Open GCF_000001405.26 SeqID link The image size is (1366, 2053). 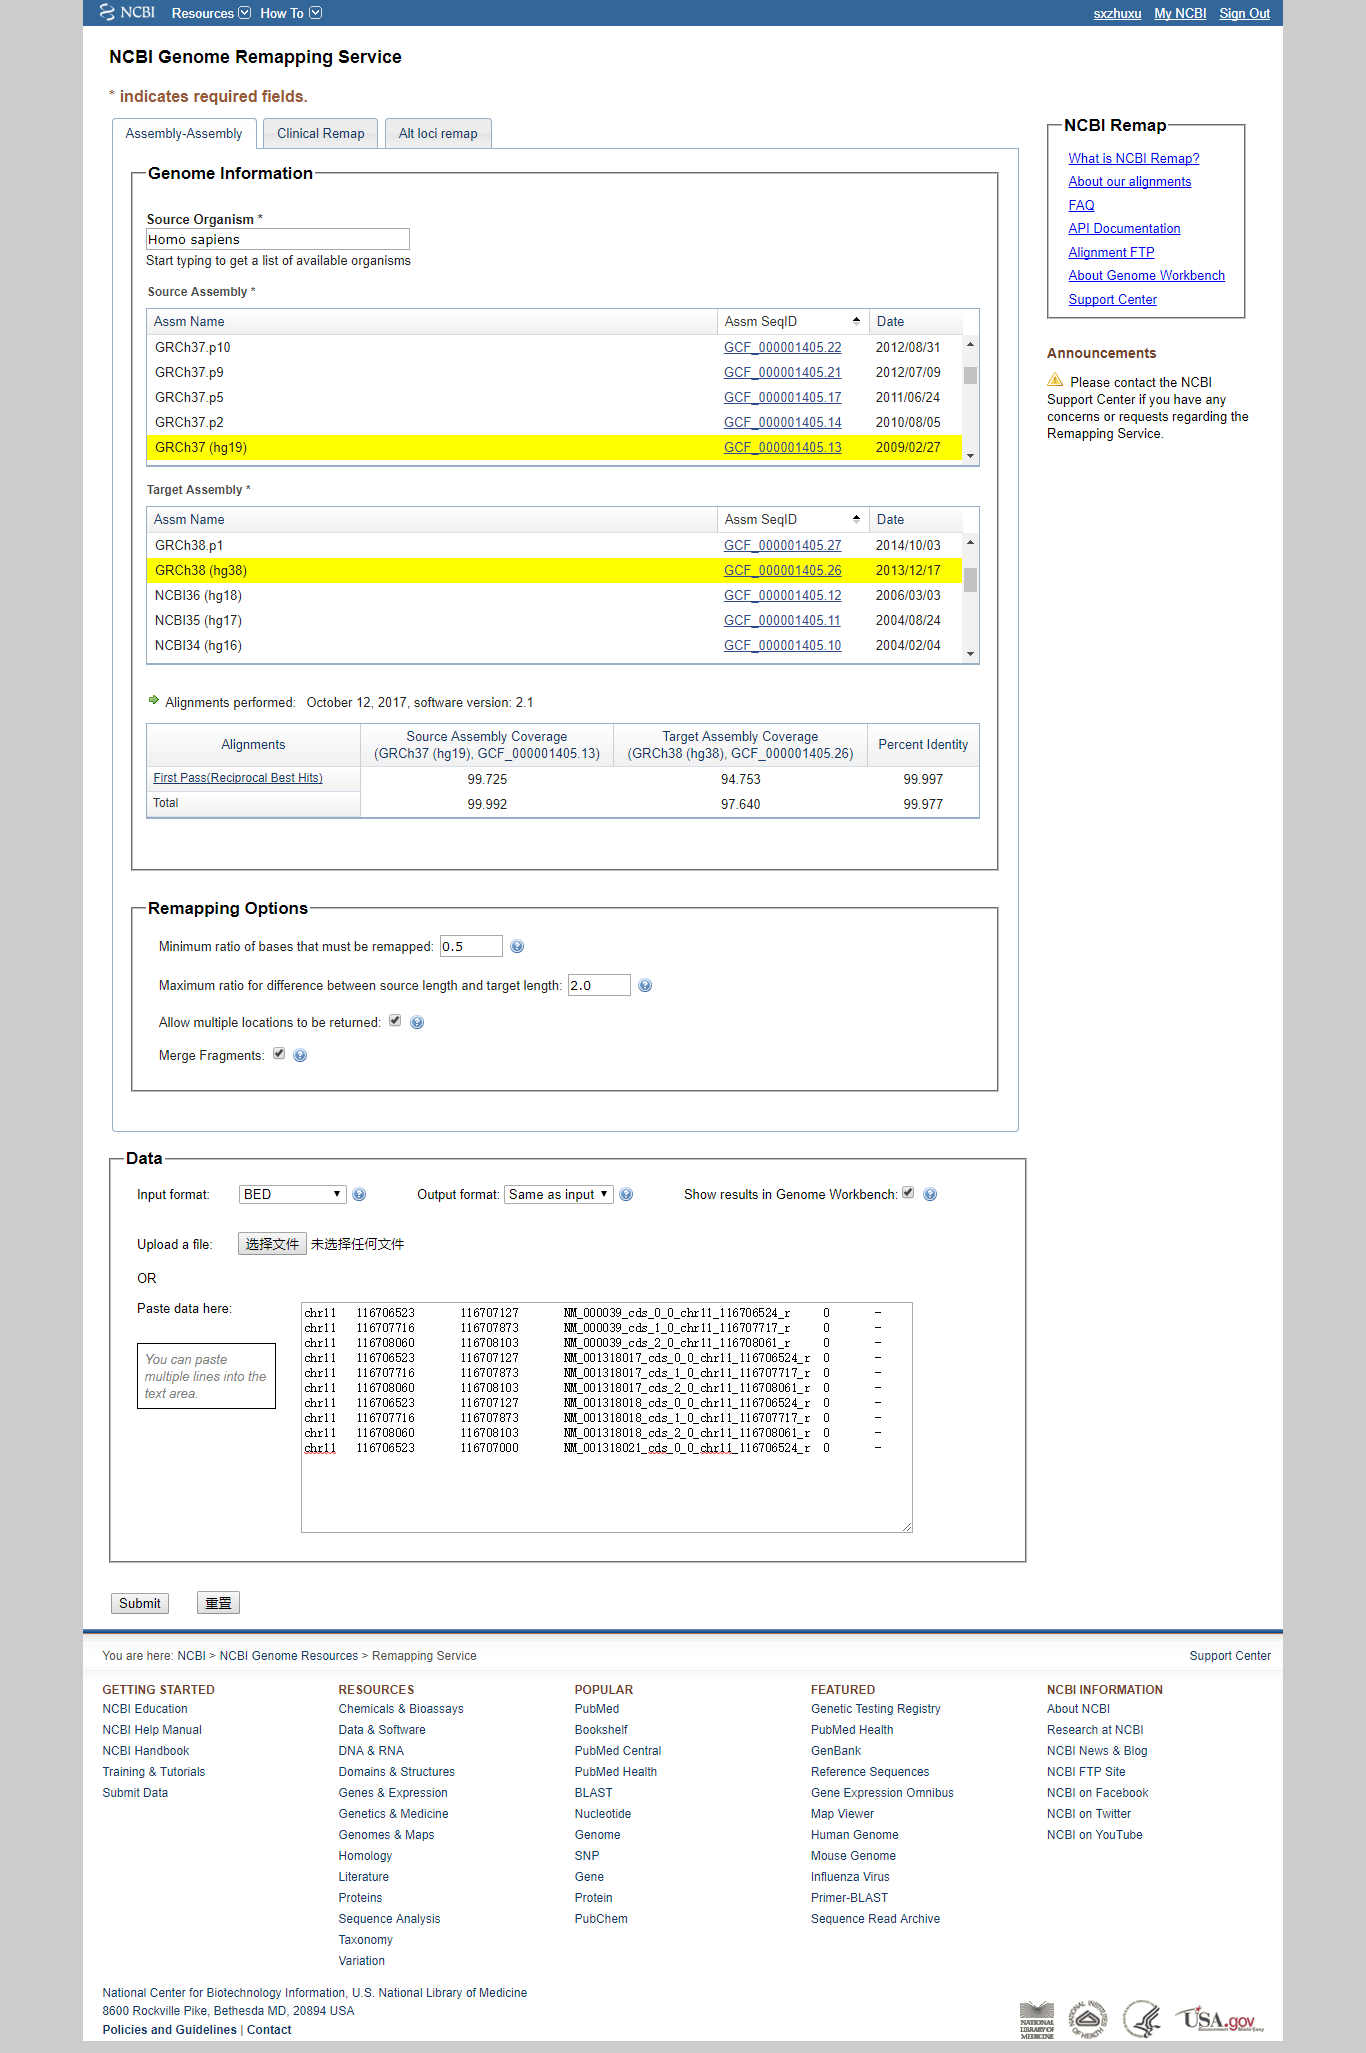pyautogui.click(x=782, y=570)
